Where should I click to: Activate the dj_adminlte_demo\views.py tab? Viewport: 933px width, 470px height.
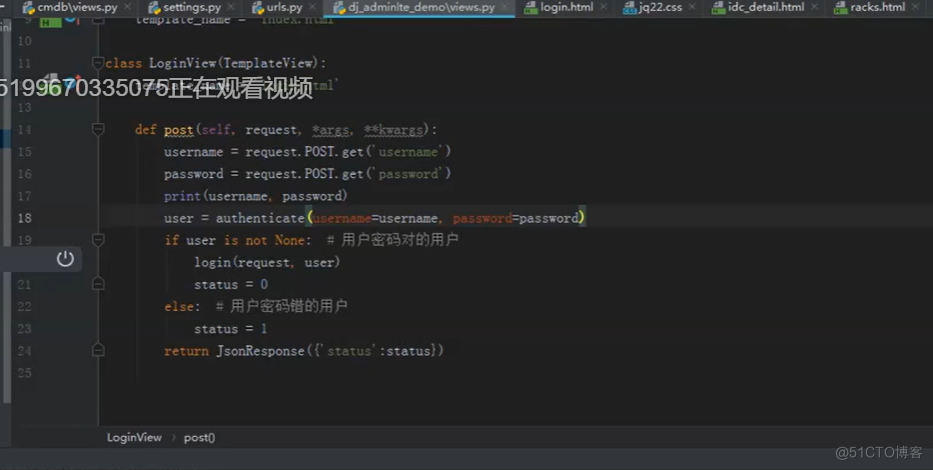pyautogui.click(x=421, y=7)
